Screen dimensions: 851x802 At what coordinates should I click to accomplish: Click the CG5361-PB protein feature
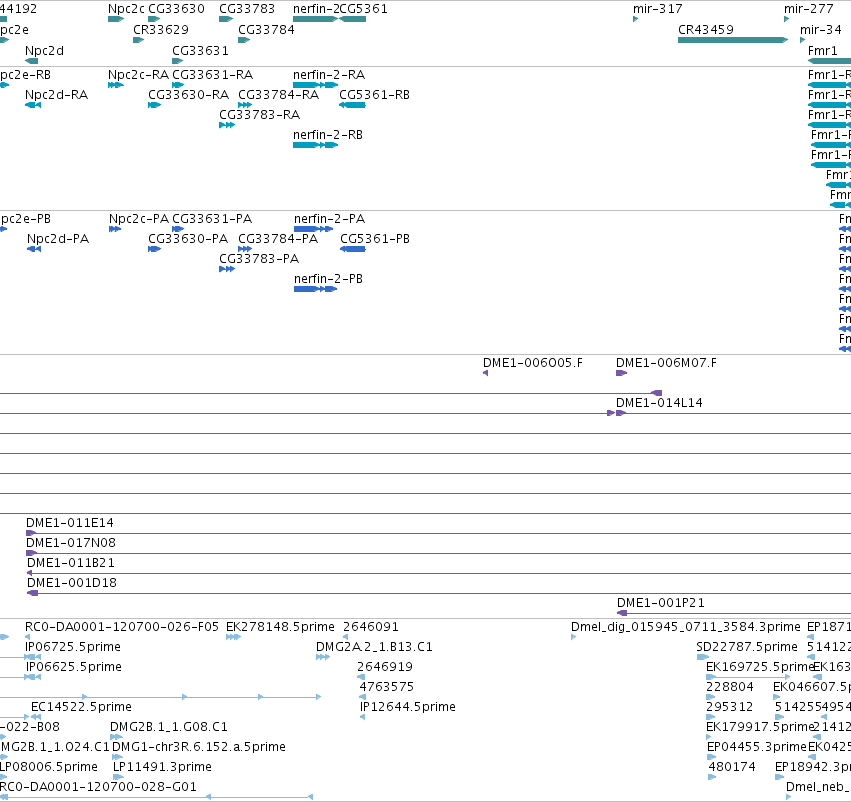[353, 249]
